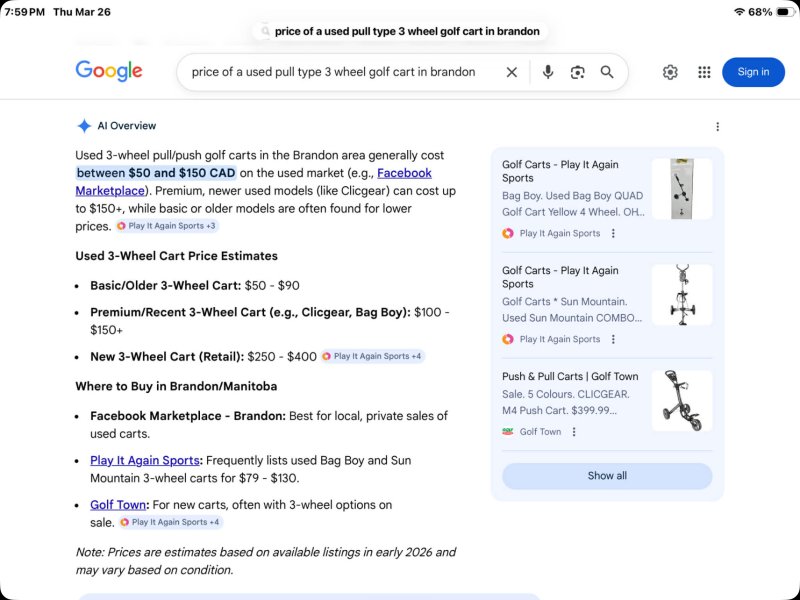Start a voice search with microphone
The width and height of the screenshot is (800, 600).
[548, 72]
